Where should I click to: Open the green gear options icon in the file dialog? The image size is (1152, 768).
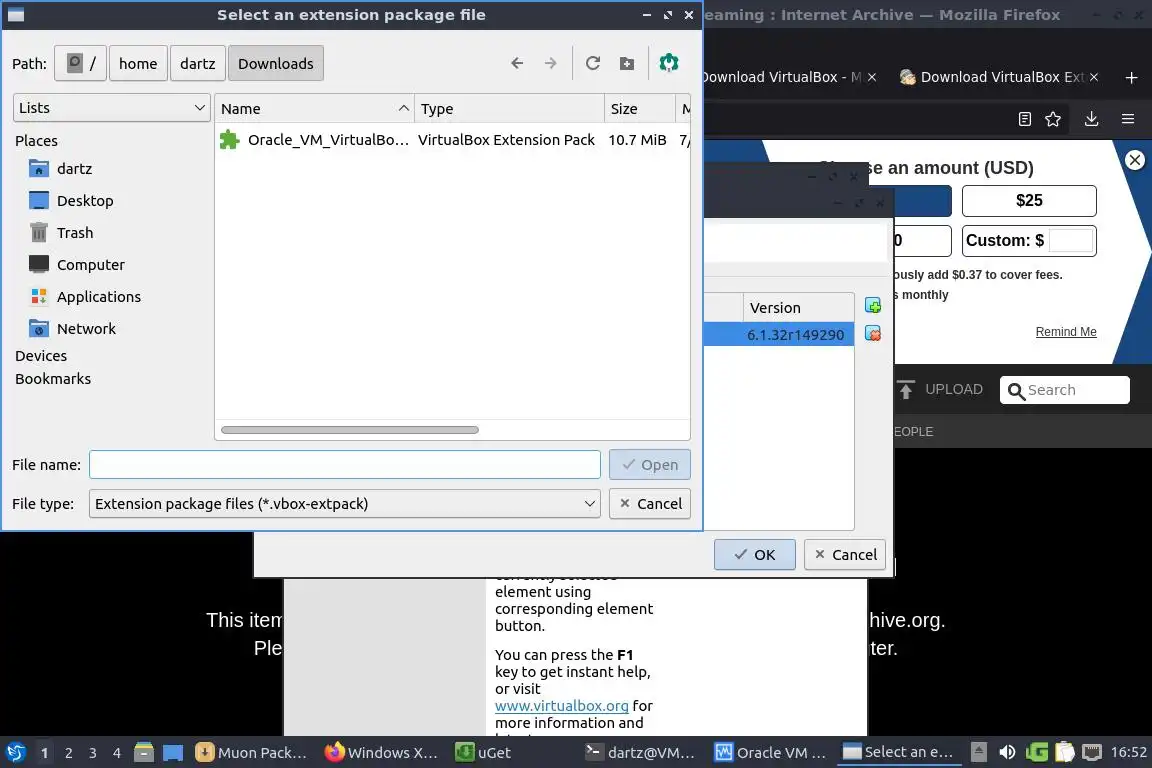click(x=669, y=63)
